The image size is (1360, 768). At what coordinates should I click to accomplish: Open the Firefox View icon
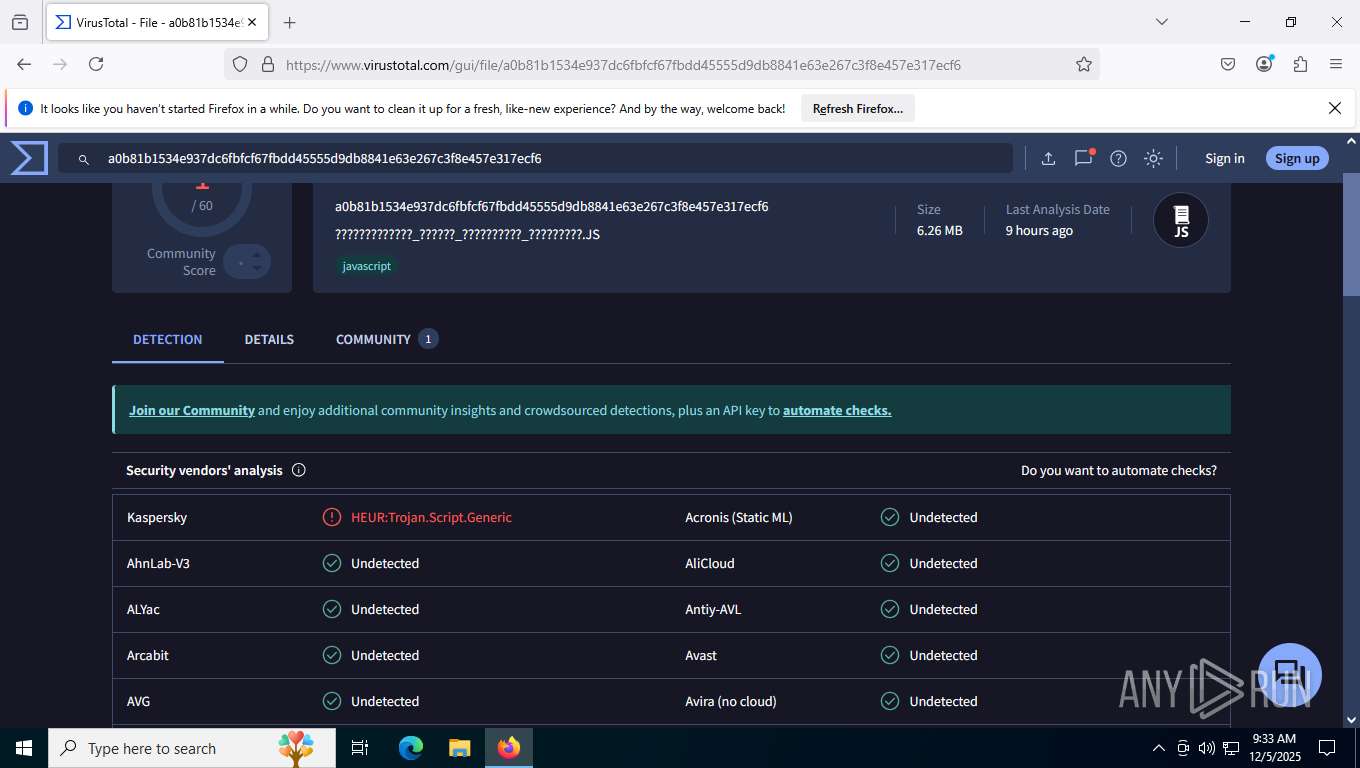click(x=20, y=22)
